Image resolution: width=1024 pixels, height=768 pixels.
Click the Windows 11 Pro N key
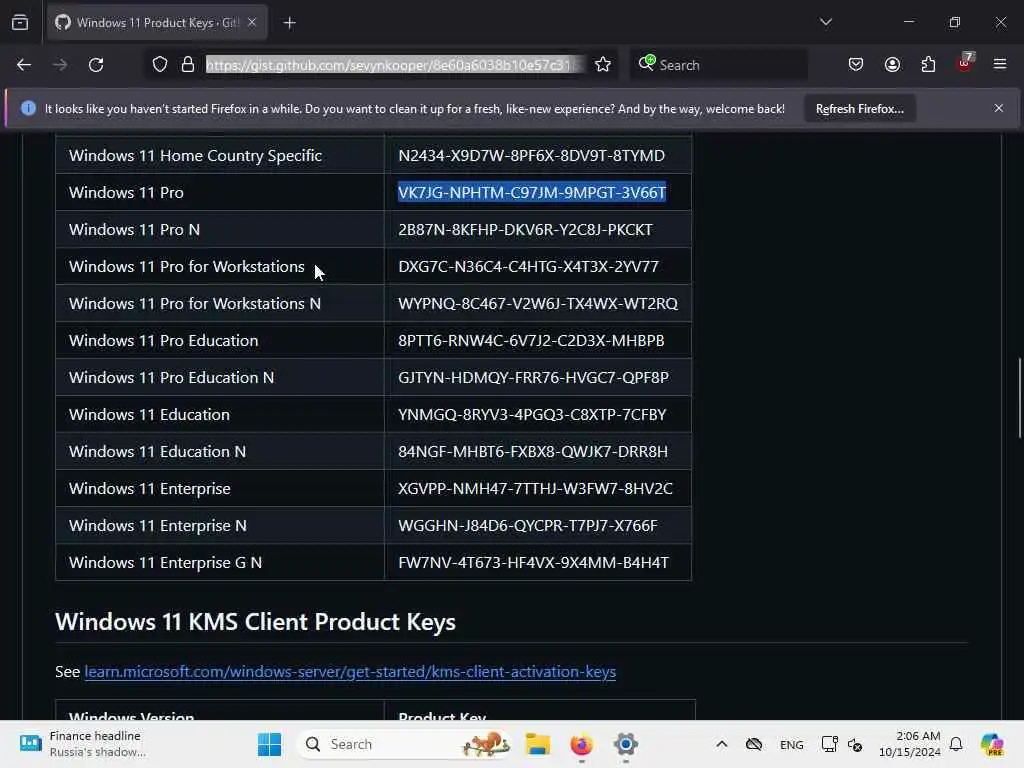(525, 230)
